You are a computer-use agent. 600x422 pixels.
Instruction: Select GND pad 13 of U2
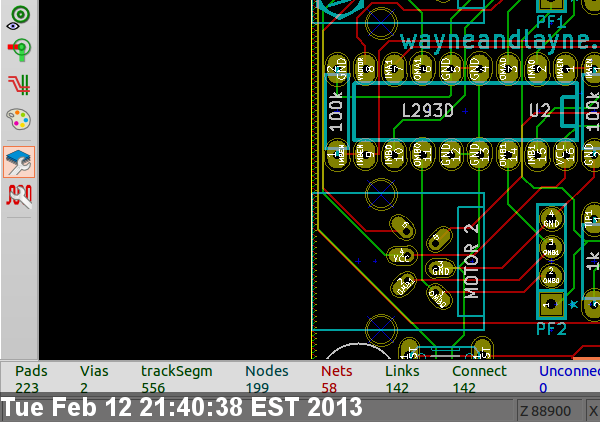point(479,154)
